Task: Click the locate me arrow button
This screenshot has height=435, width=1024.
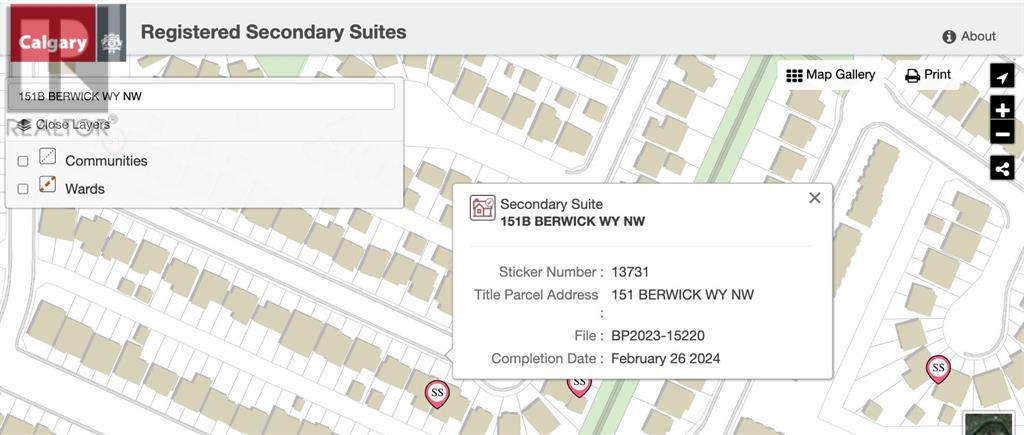Action: [1002, 77]
